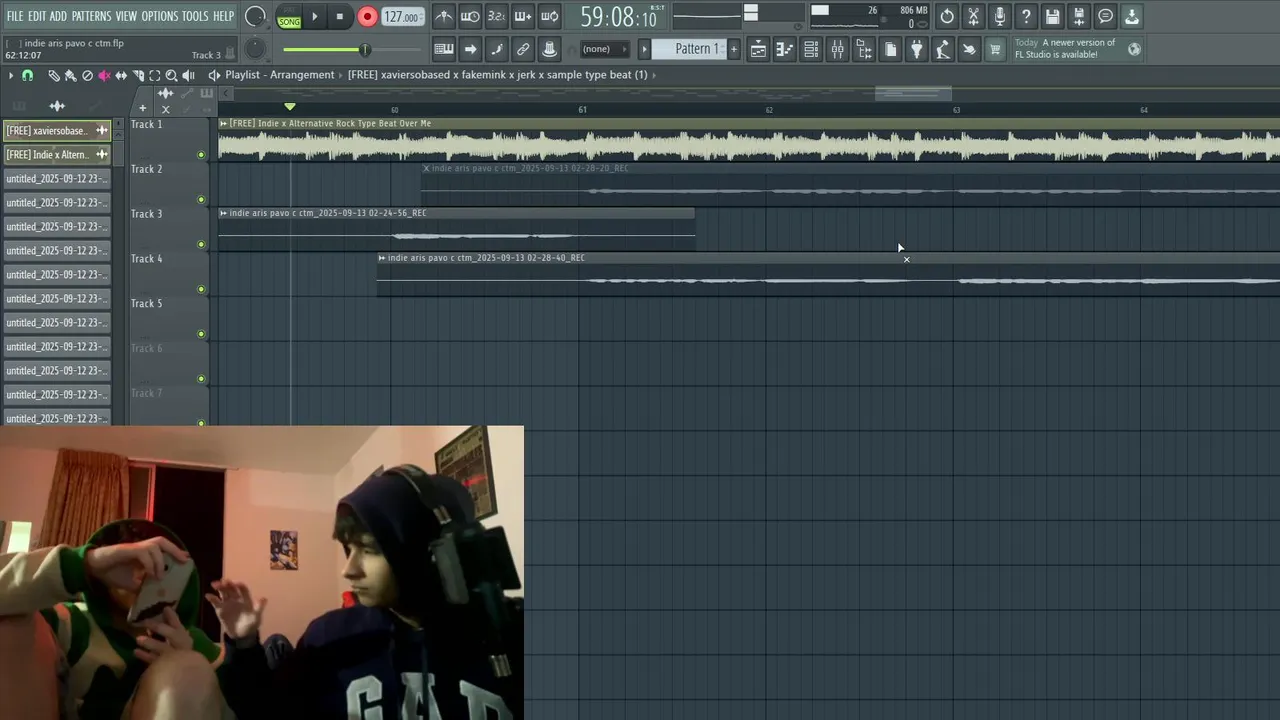Screen dimensions: 1280x720
Task: Open the Pattern 1 selector dropdown
Action: click(690, 49)
